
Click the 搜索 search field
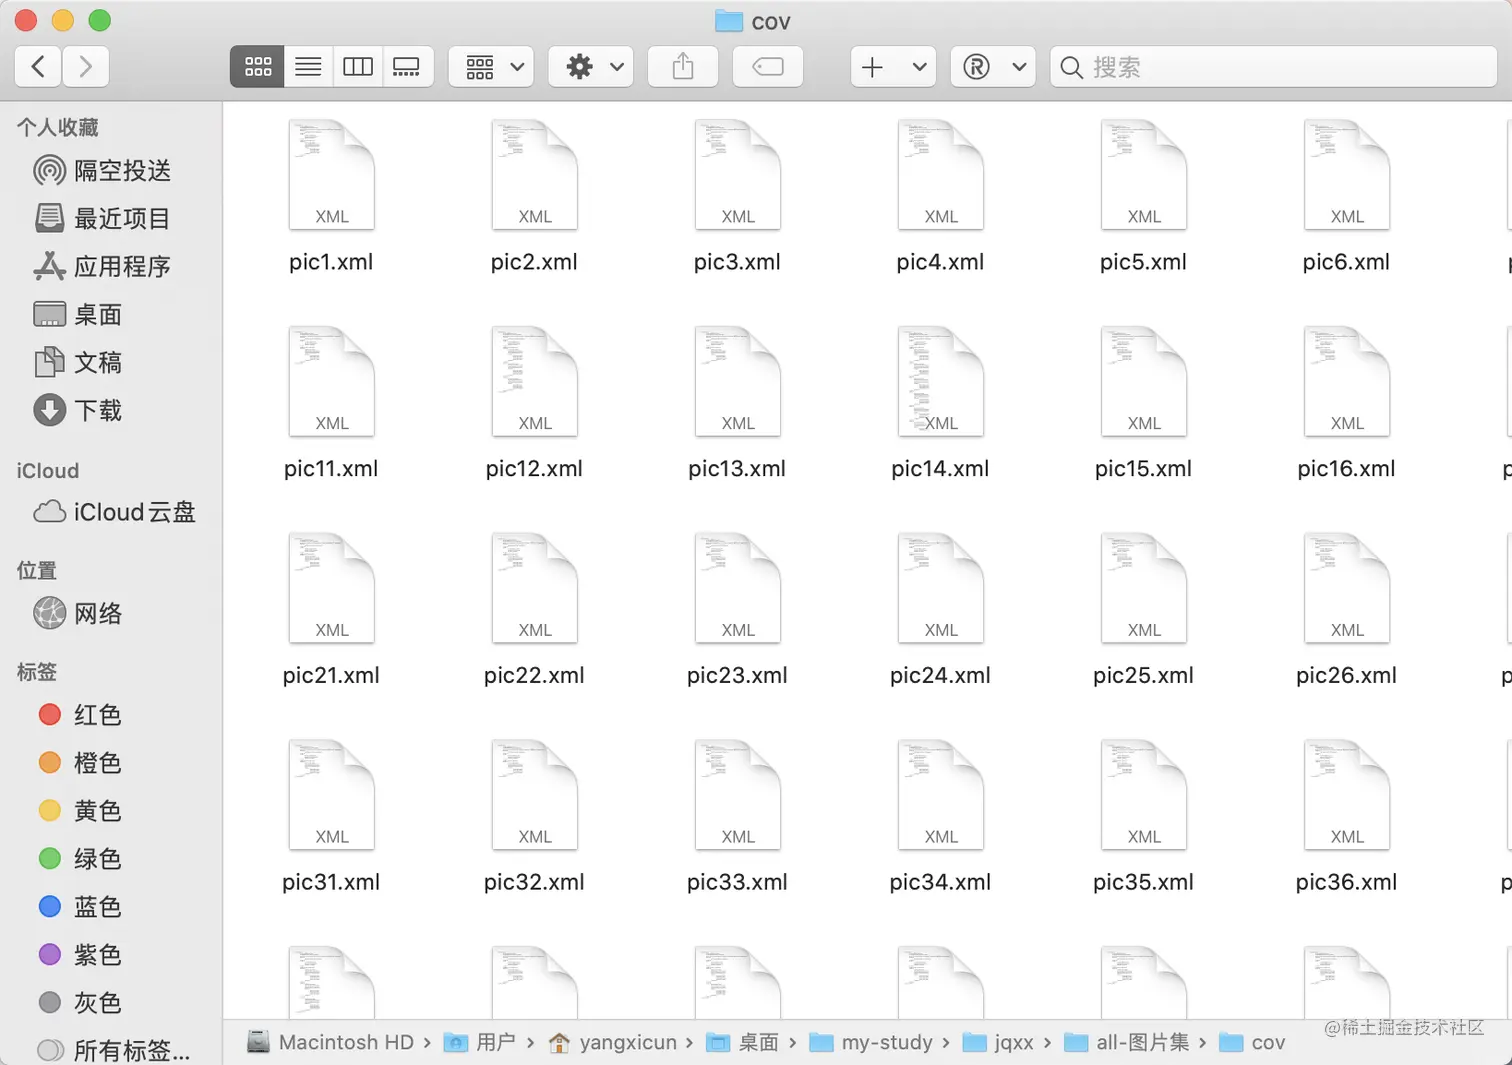pos(1273,67)
